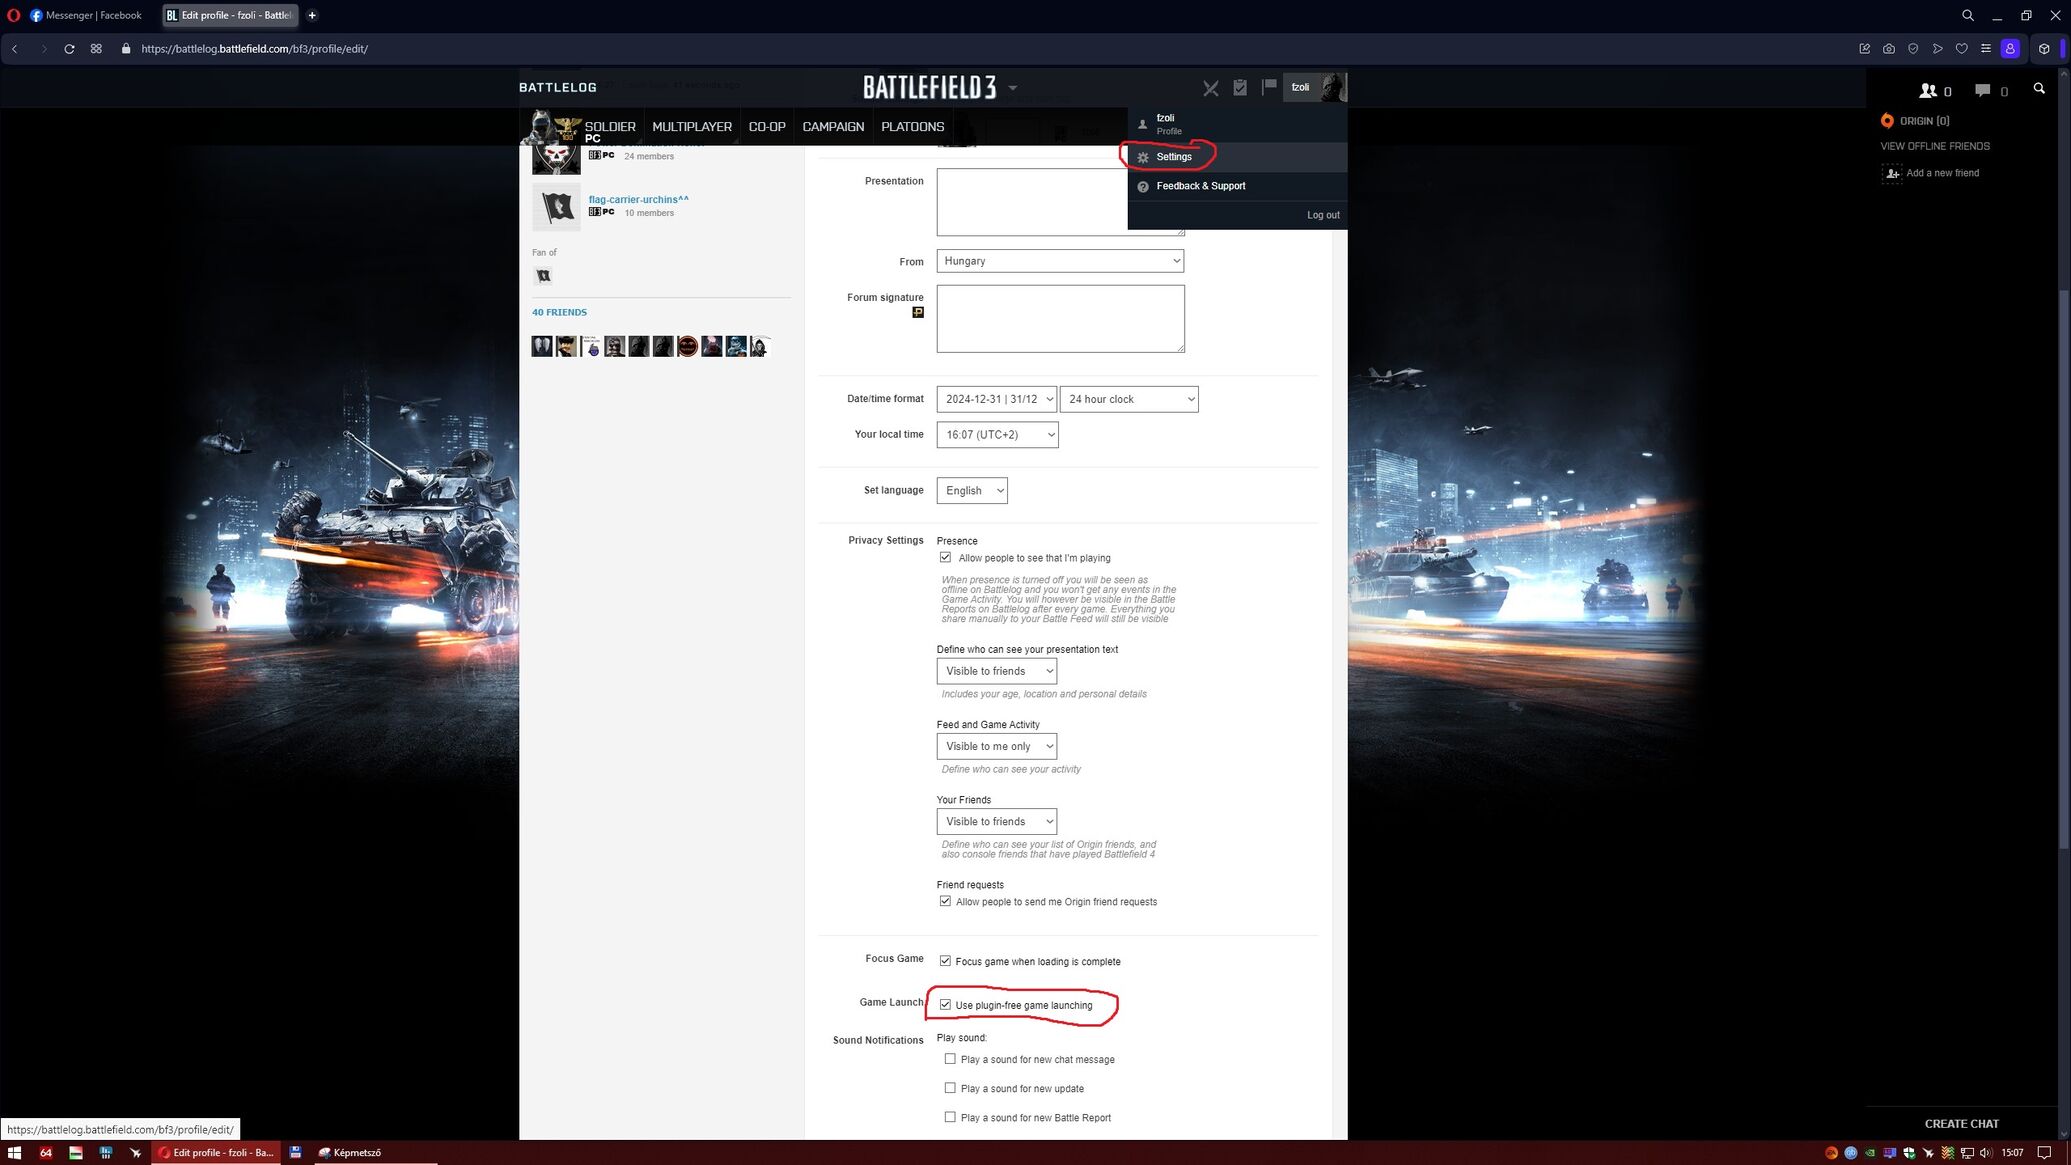Open the Feed and Game Activity dropdown
Screen dimensions: 2071x1165
click(996, 746)
